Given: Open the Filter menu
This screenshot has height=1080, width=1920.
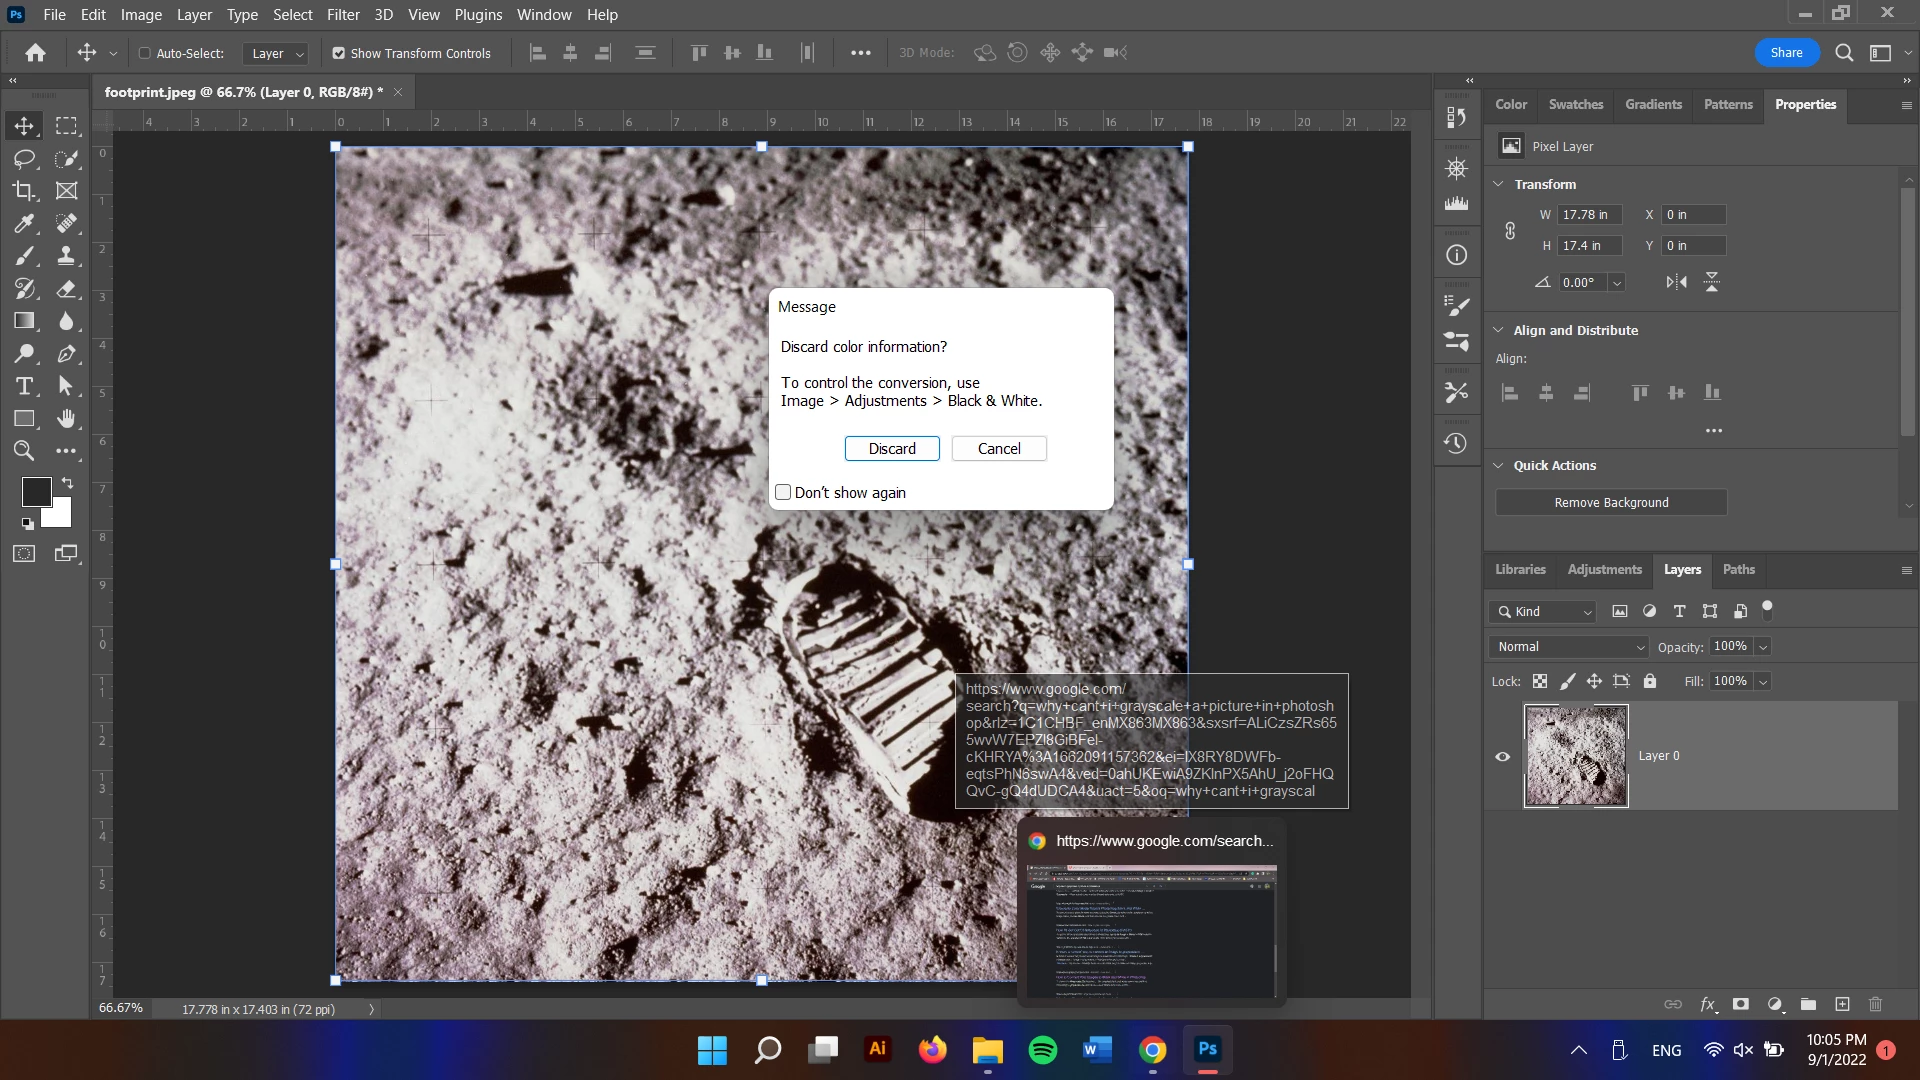Looking at the screenshot, I should coord(343,15).
